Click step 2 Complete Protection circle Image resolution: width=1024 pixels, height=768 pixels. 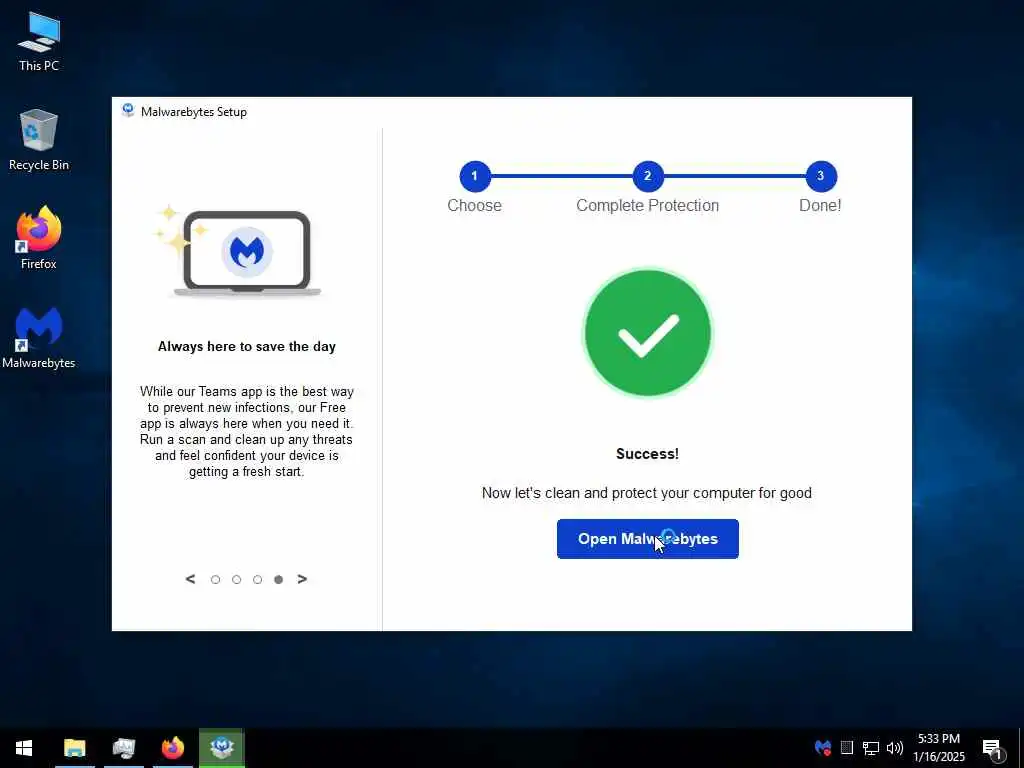(x=648, y=176)
